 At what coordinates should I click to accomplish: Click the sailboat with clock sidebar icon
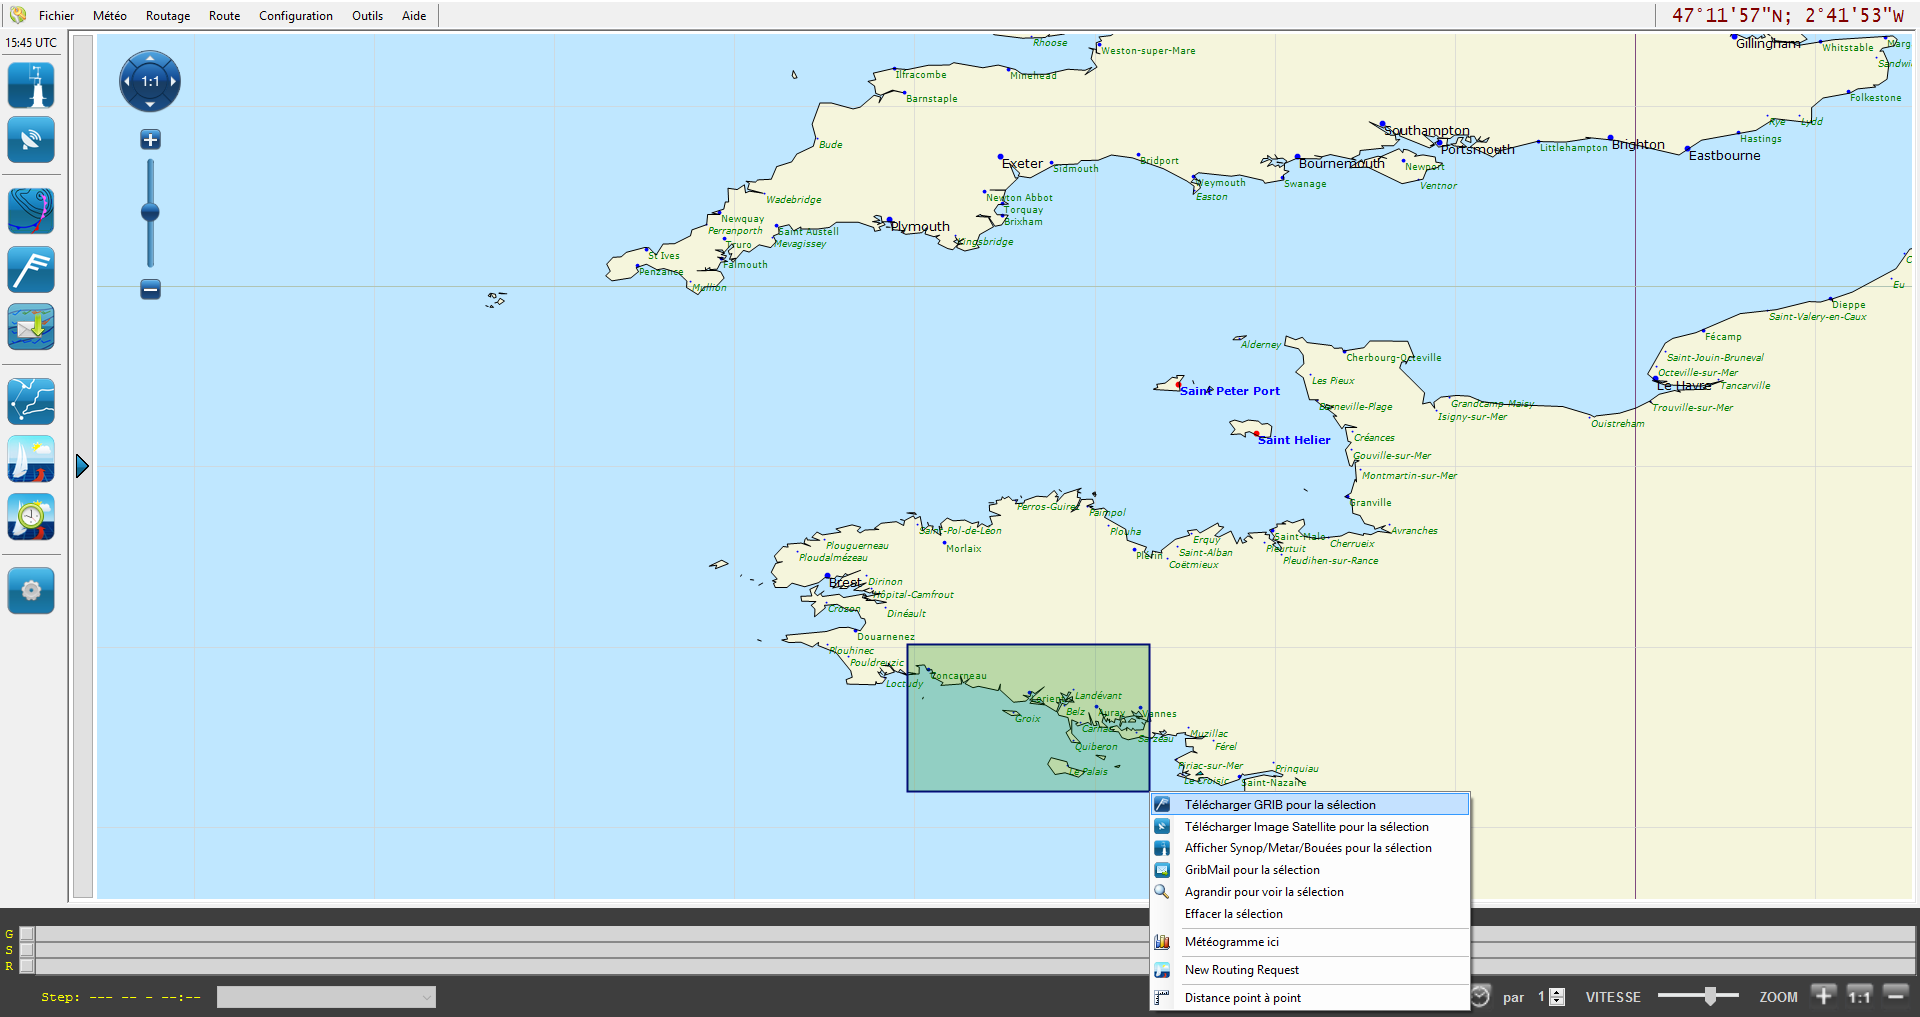(31, 517)
